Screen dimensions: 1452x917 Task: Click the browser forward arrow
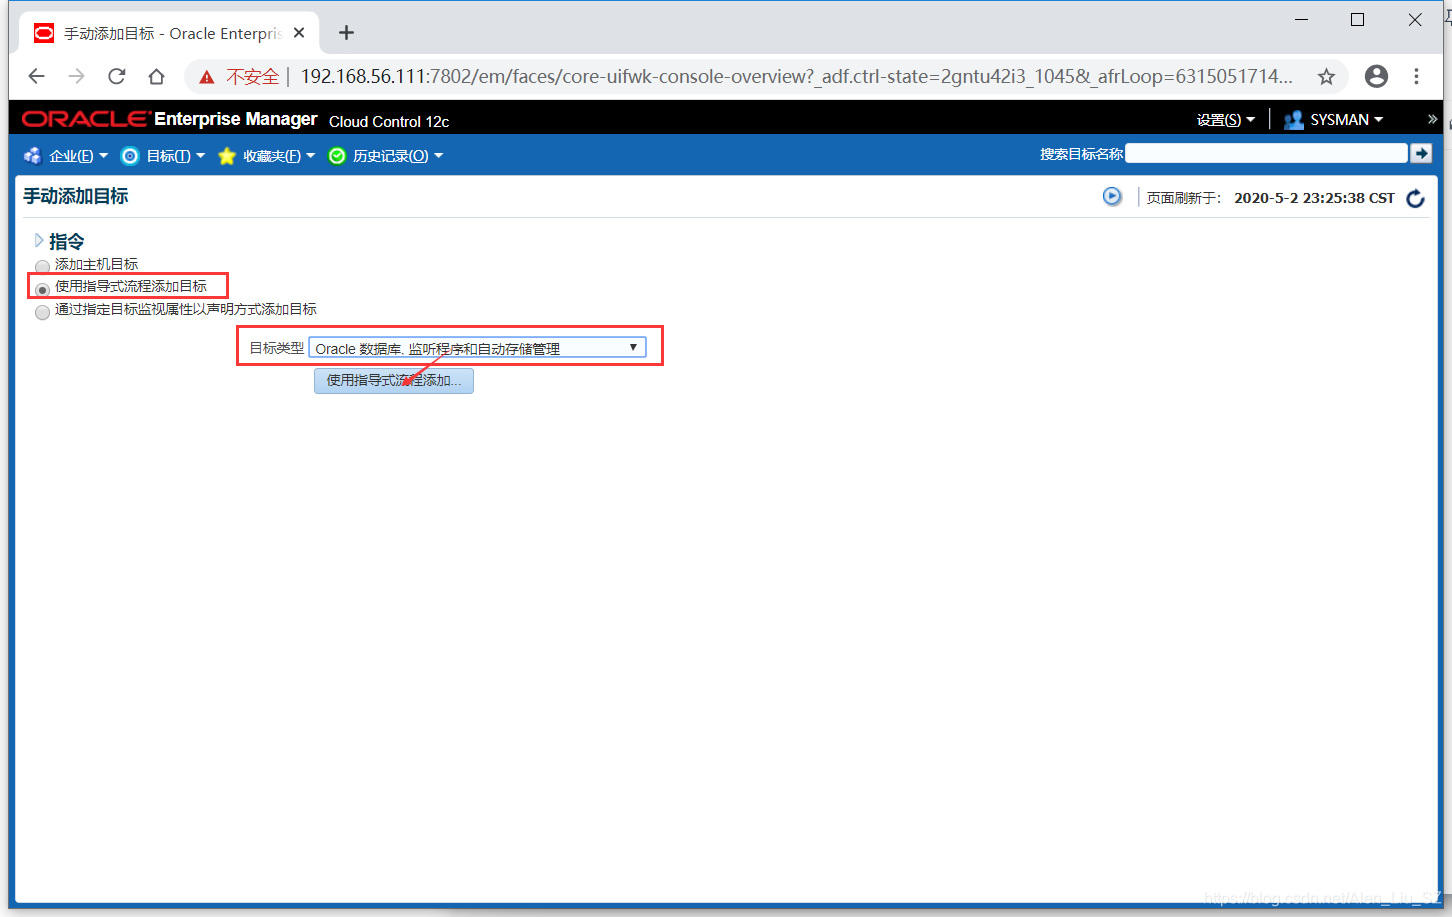[x=77, y=76]
